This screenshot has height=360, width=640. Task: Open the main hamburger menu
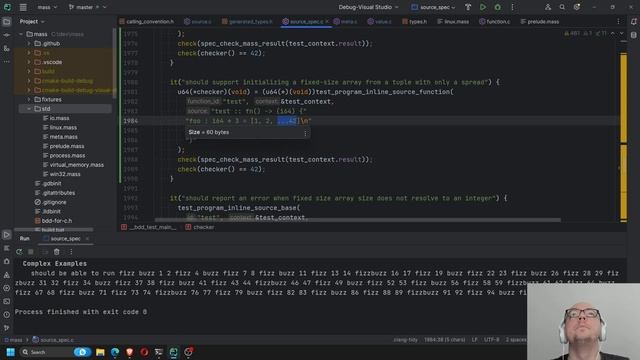pos(23,7)
